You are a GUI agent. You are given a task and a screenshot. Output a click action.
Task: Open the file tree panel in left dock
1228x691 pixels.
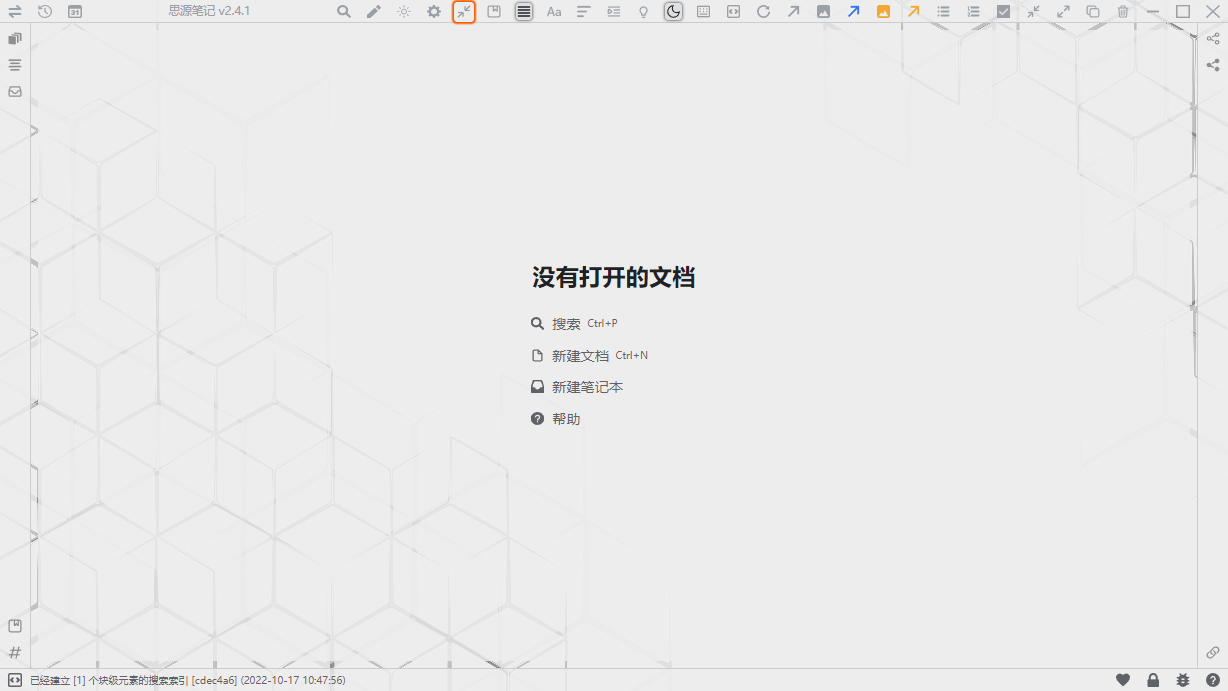(x=15, y=39)
